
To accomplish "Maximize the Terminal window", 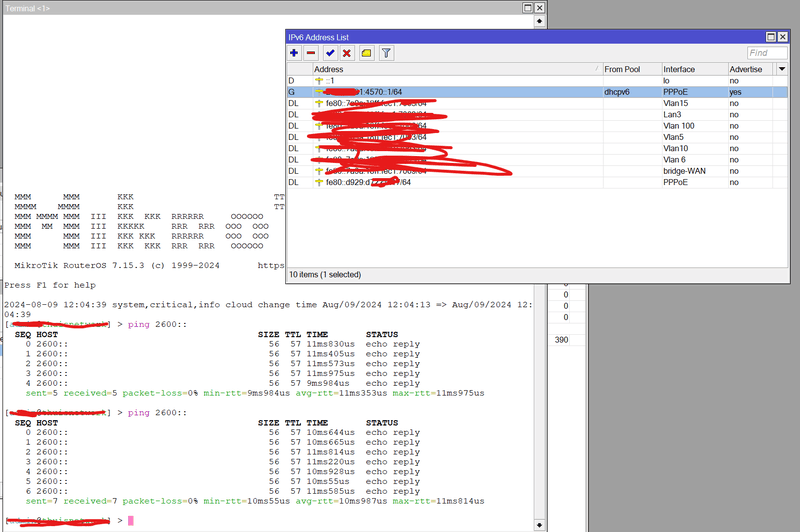I will coord(526,8).
